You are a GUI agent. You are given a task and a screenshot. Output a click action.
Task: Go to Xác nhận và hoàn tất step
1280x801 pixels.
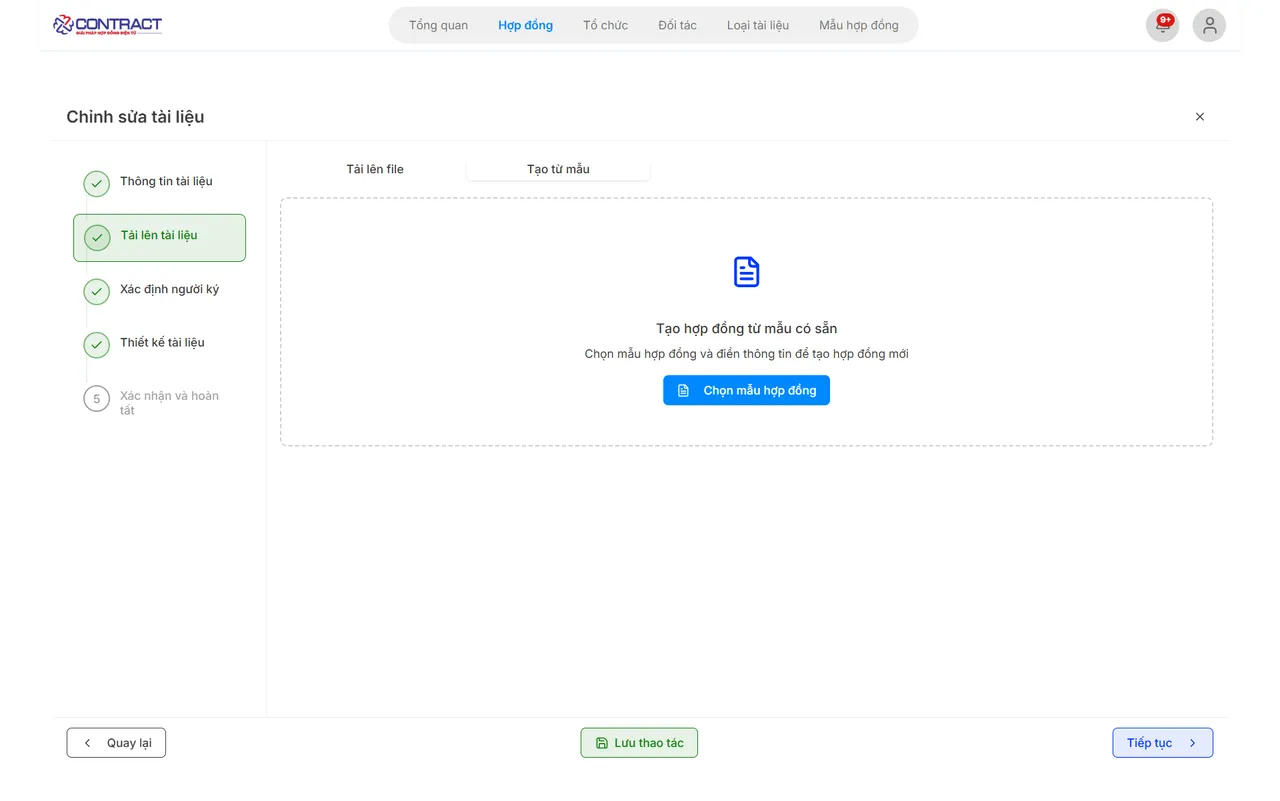(x=169, y=403)
